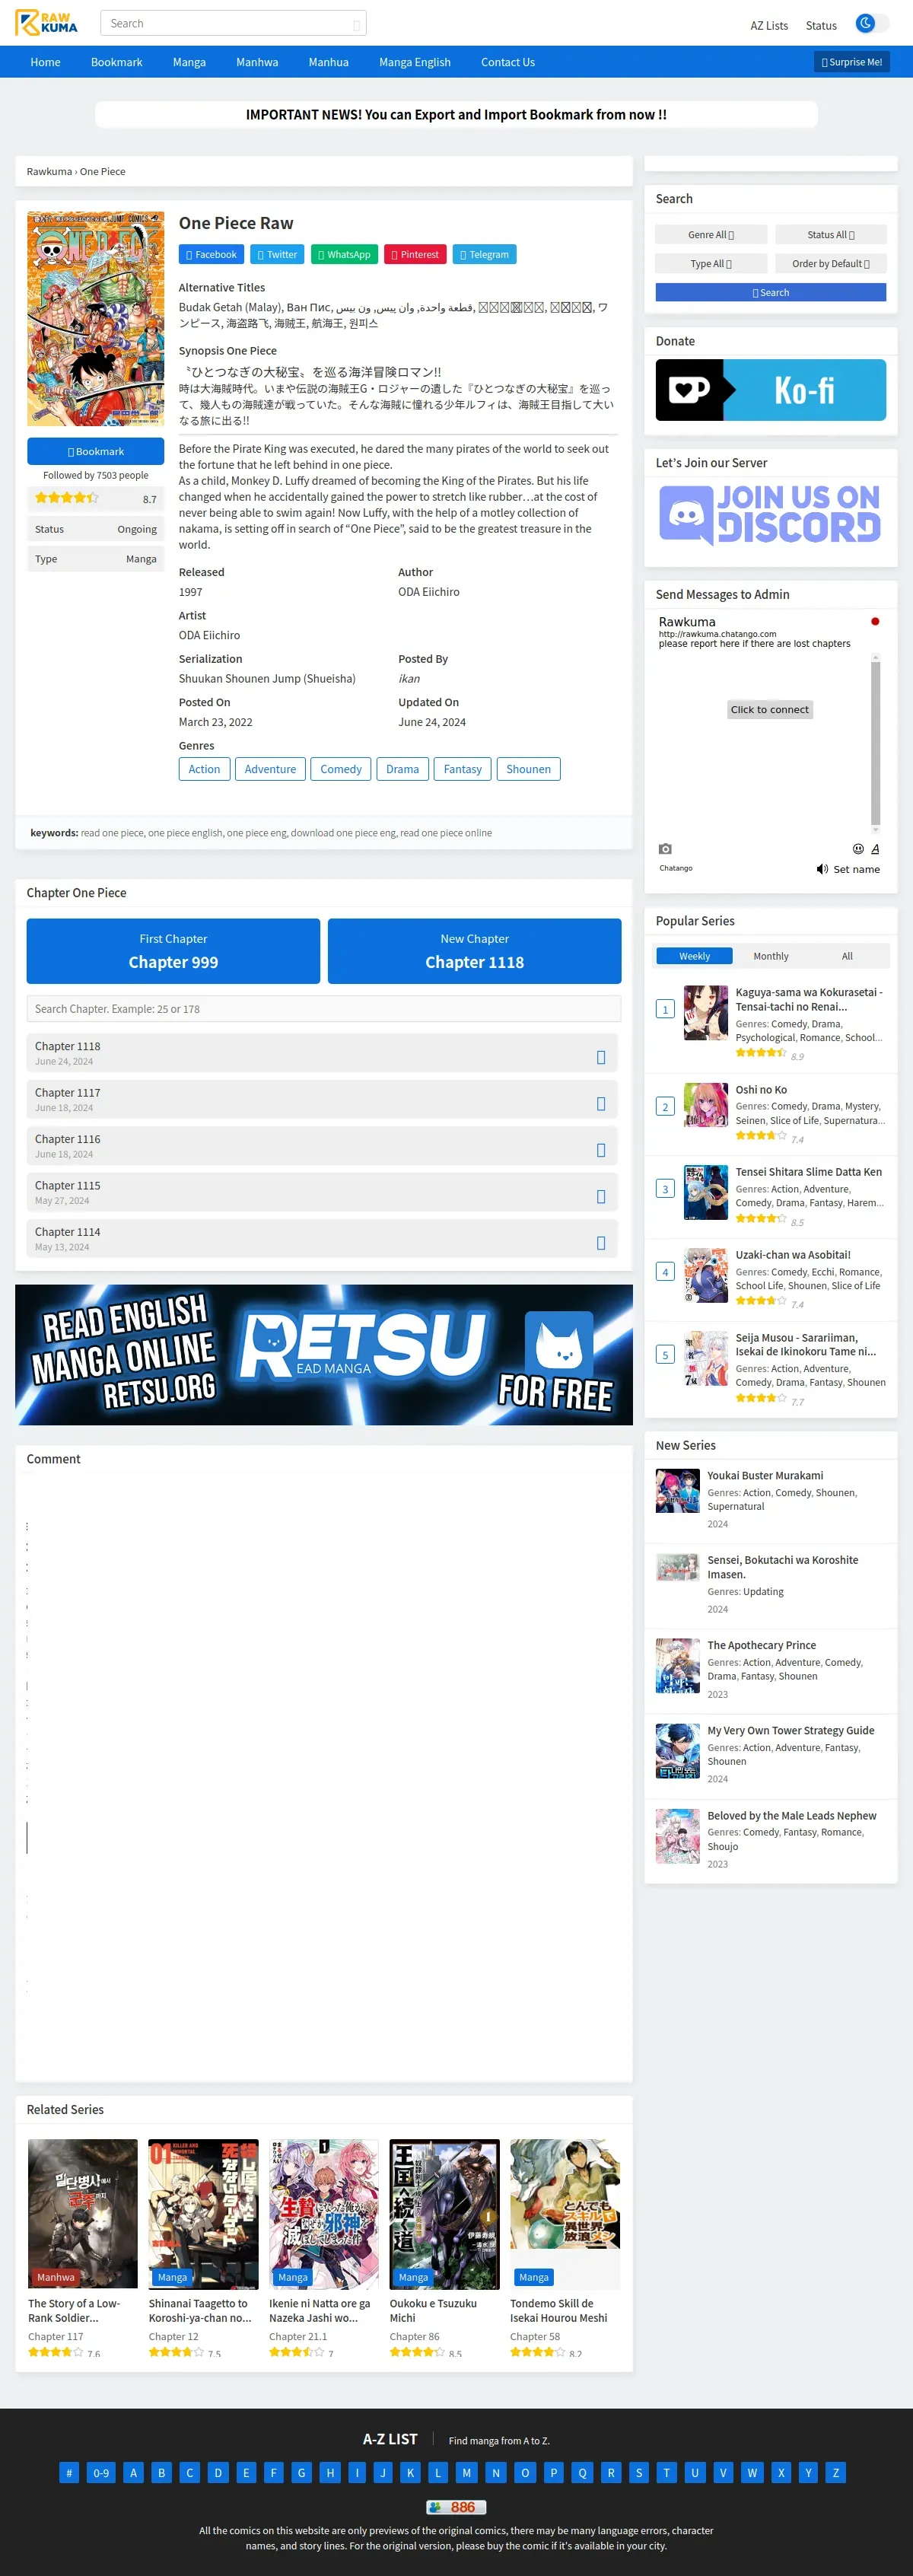Screen dimensions: 913x2576
Task: Open Status link in the header
Action: pyautogui.click(x=821, y=26)
